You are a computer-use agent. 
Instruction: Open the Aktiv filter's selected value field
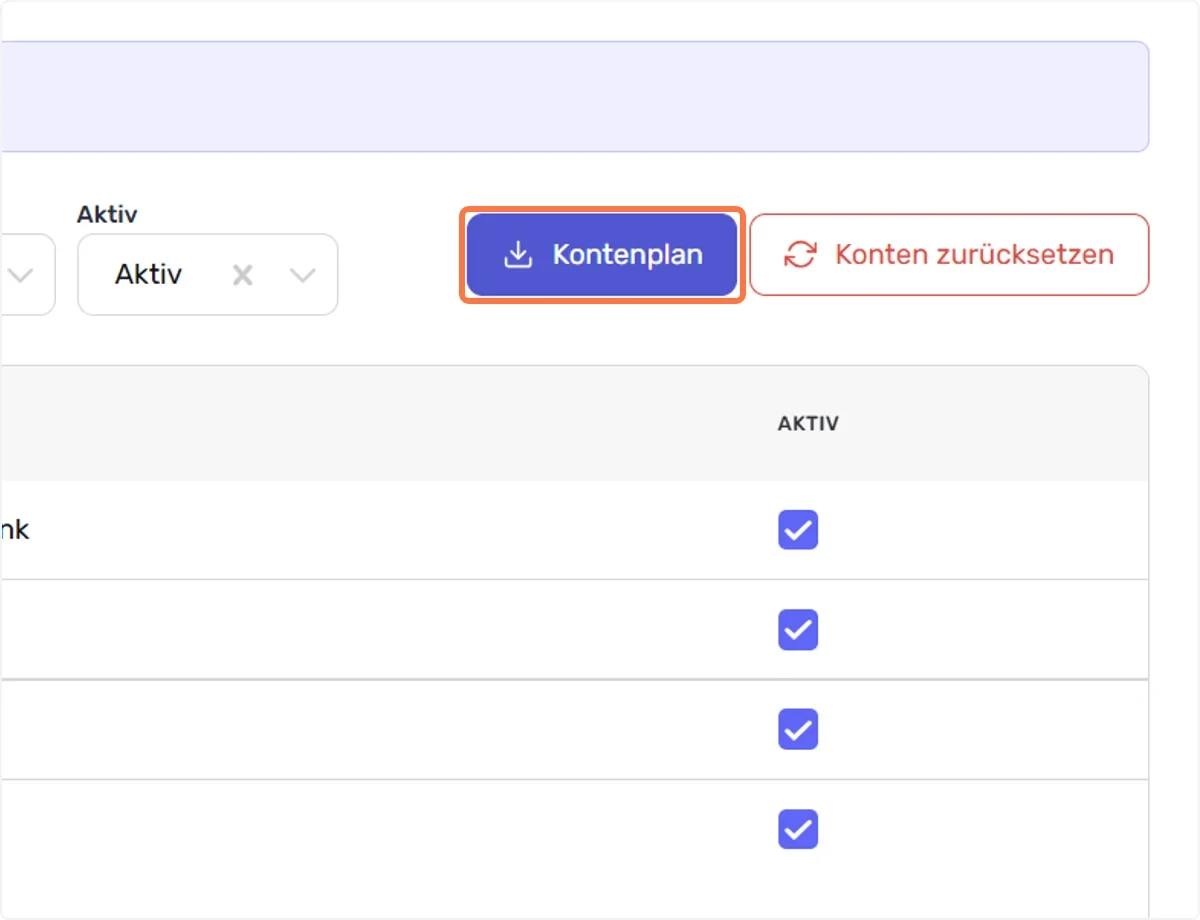point(148,274)
